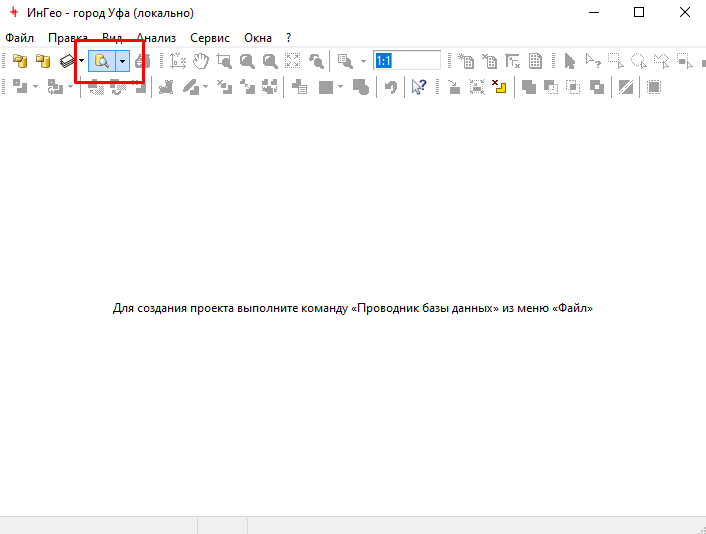Click the rotate objects icon
This screenshot has width=706, height=534.
[x=55, y=86]
